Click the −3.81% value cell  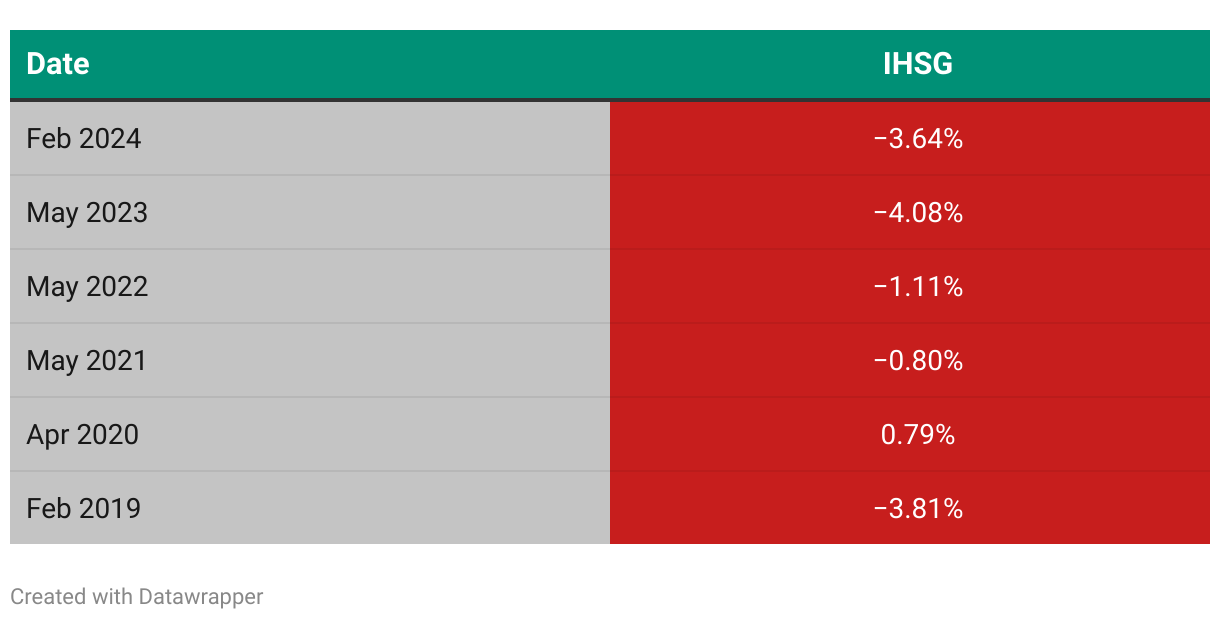click(x=910, y=508)
